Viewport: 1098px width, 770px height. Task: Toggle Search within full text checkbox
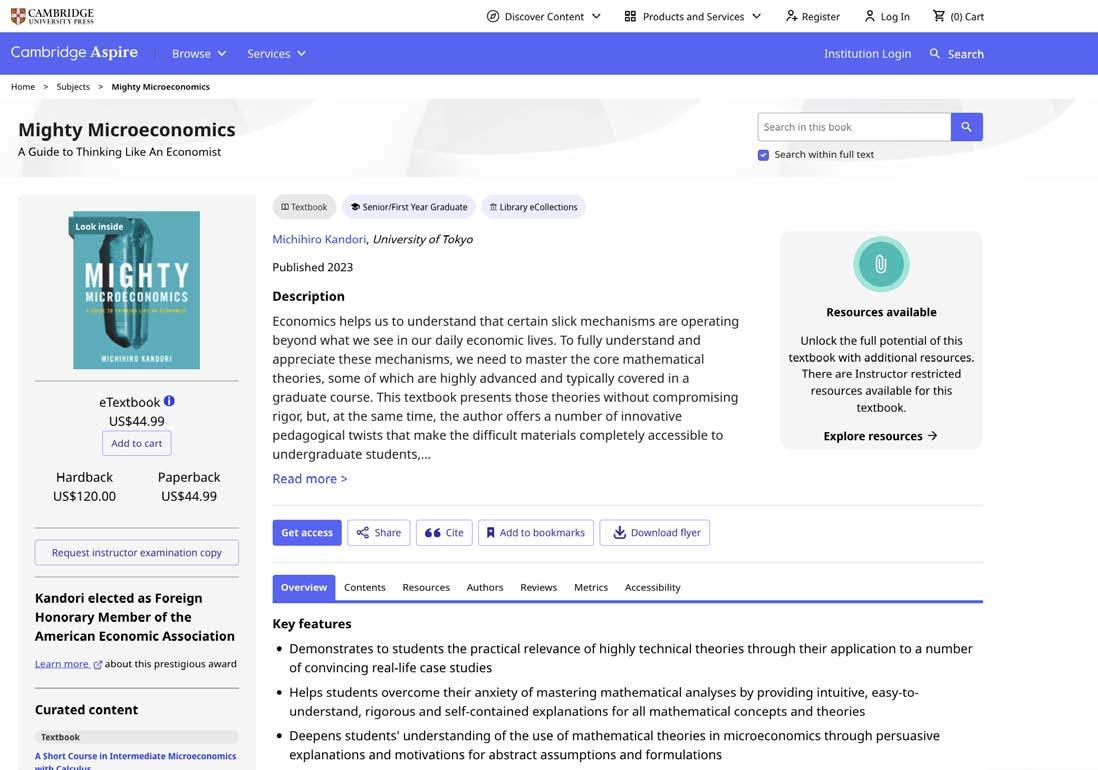(763, 155)
